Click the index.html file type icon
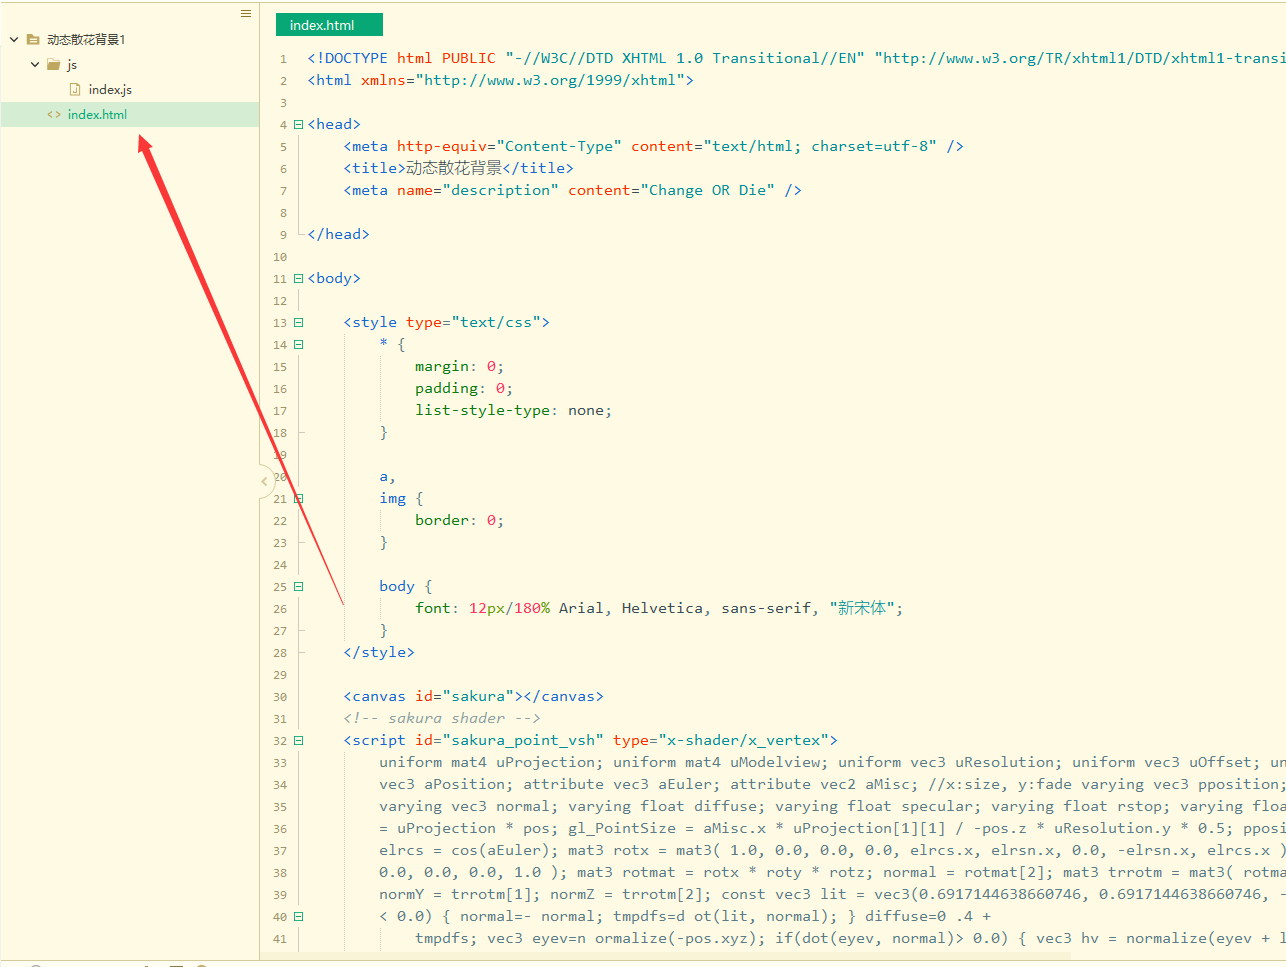Image resolution: width=1286 pixels, height=967 pixels. (54, 114)
